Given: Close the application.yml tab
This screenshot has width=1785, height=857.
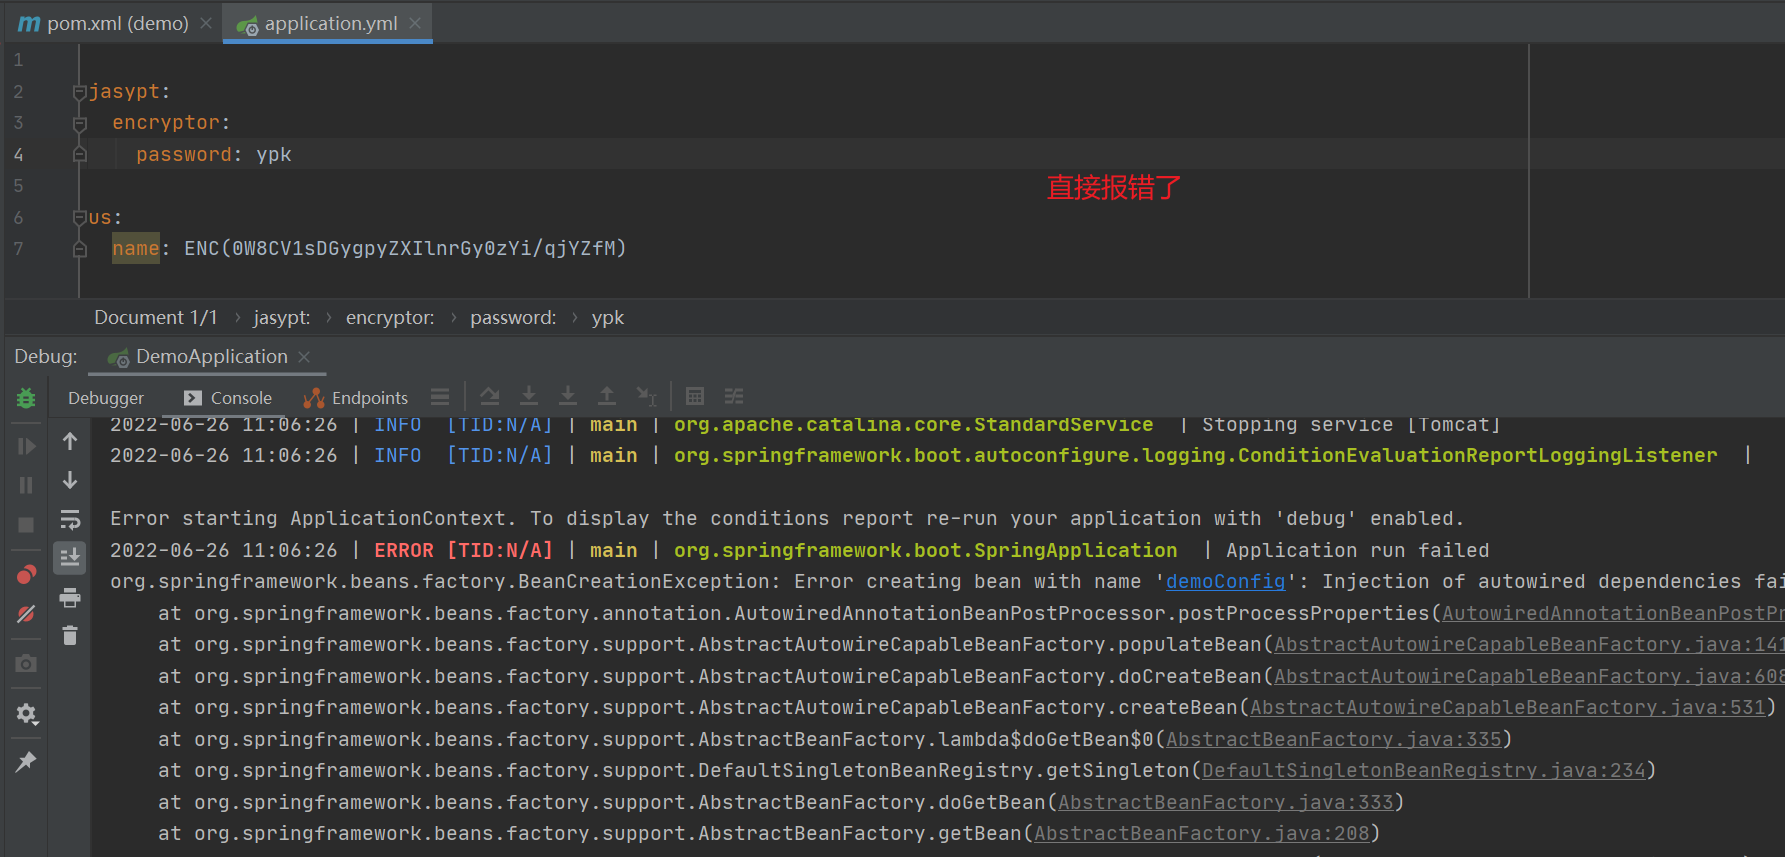Looking at the screenshot, I should (x=415, y=23).
